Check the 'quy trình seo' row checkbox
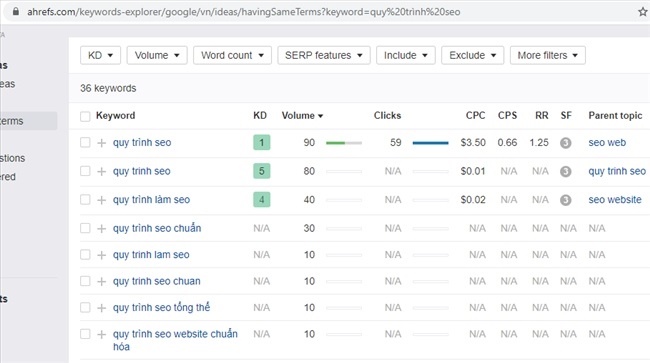 pyautogui.click(x=85, y=143)
